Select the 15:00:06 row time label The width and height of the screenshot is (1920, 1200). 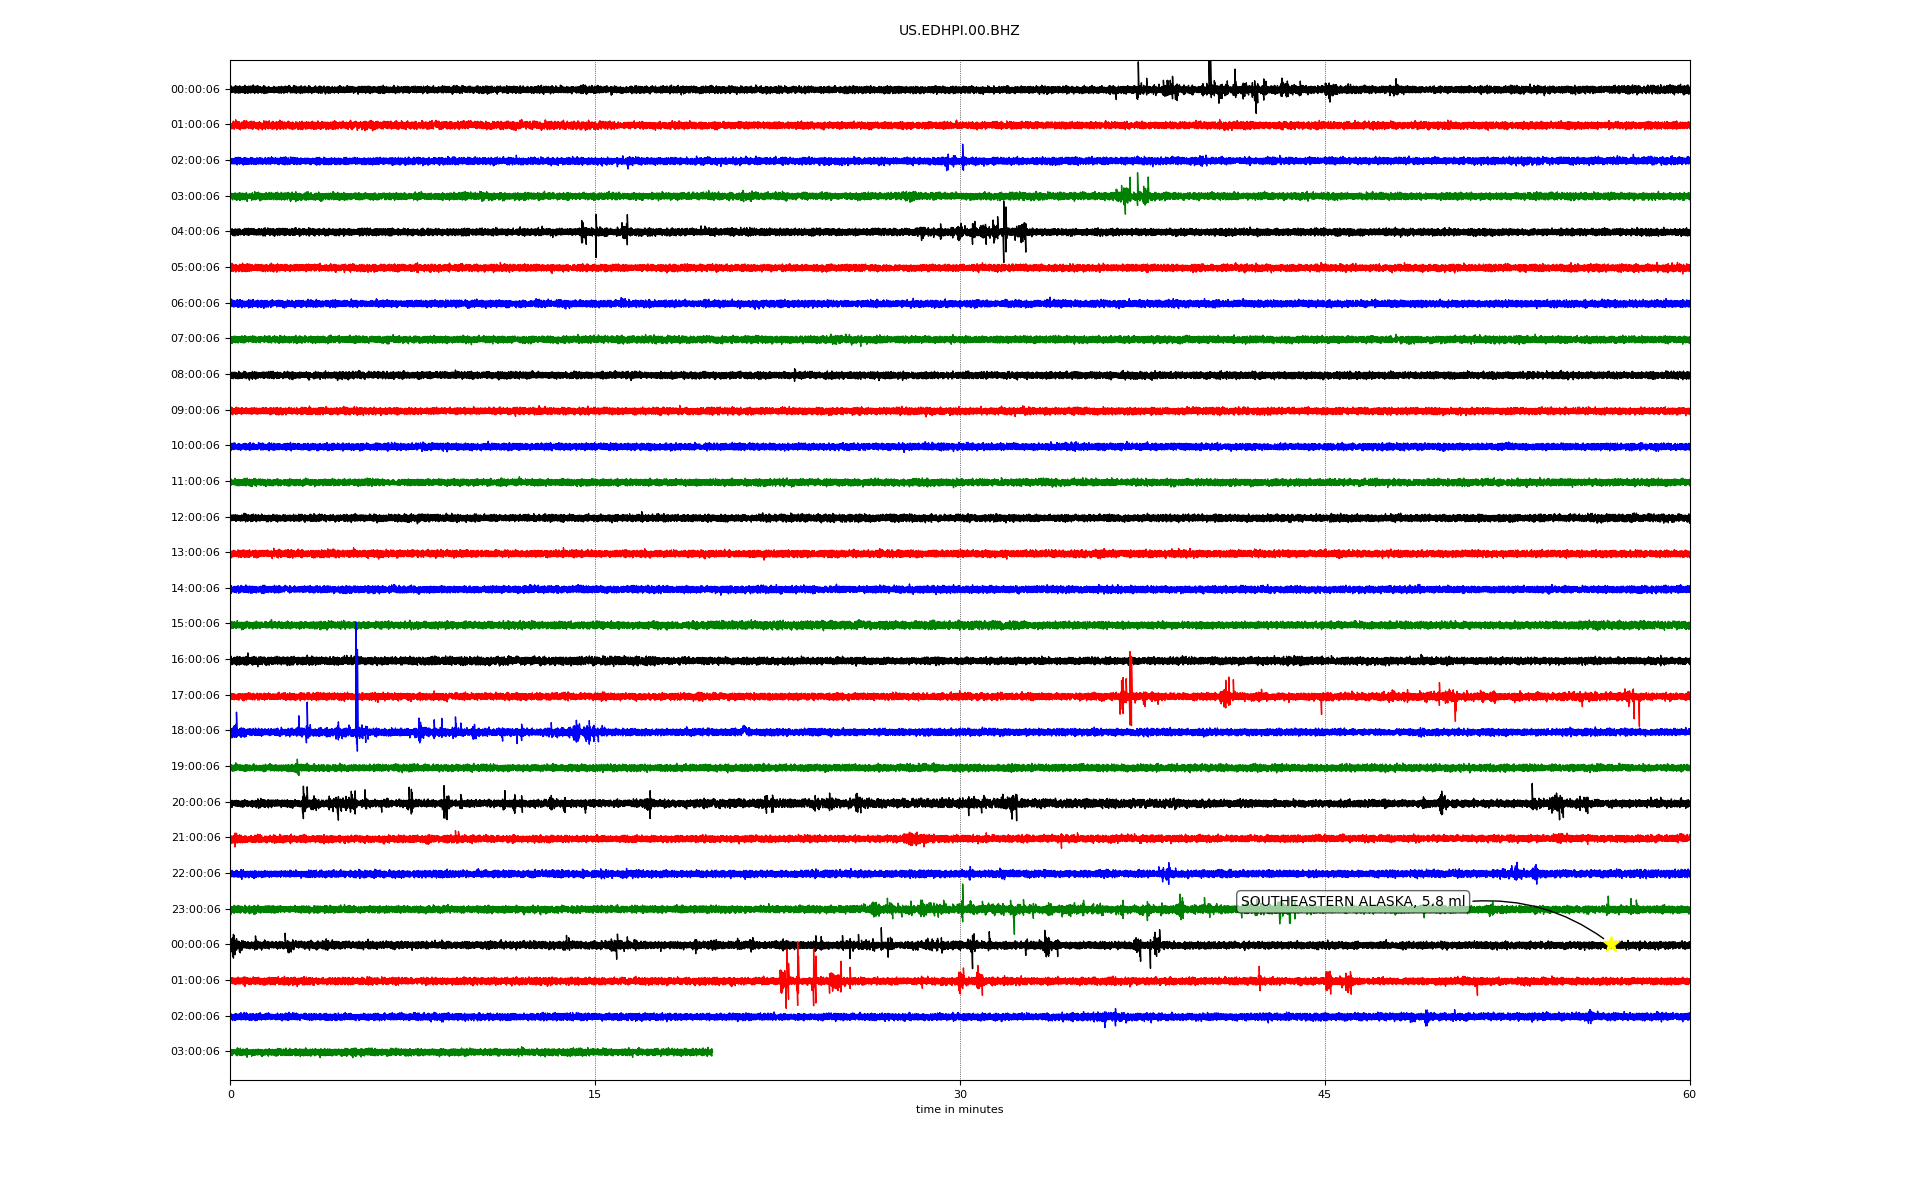pos(195,624)
